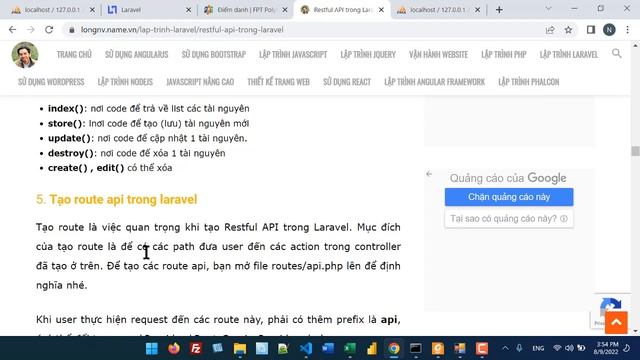The width and height of the screenshot is (640, 360).
Task: Open the VẬN HÀNH WEBSITE menu
Action: tap(438, 54)
